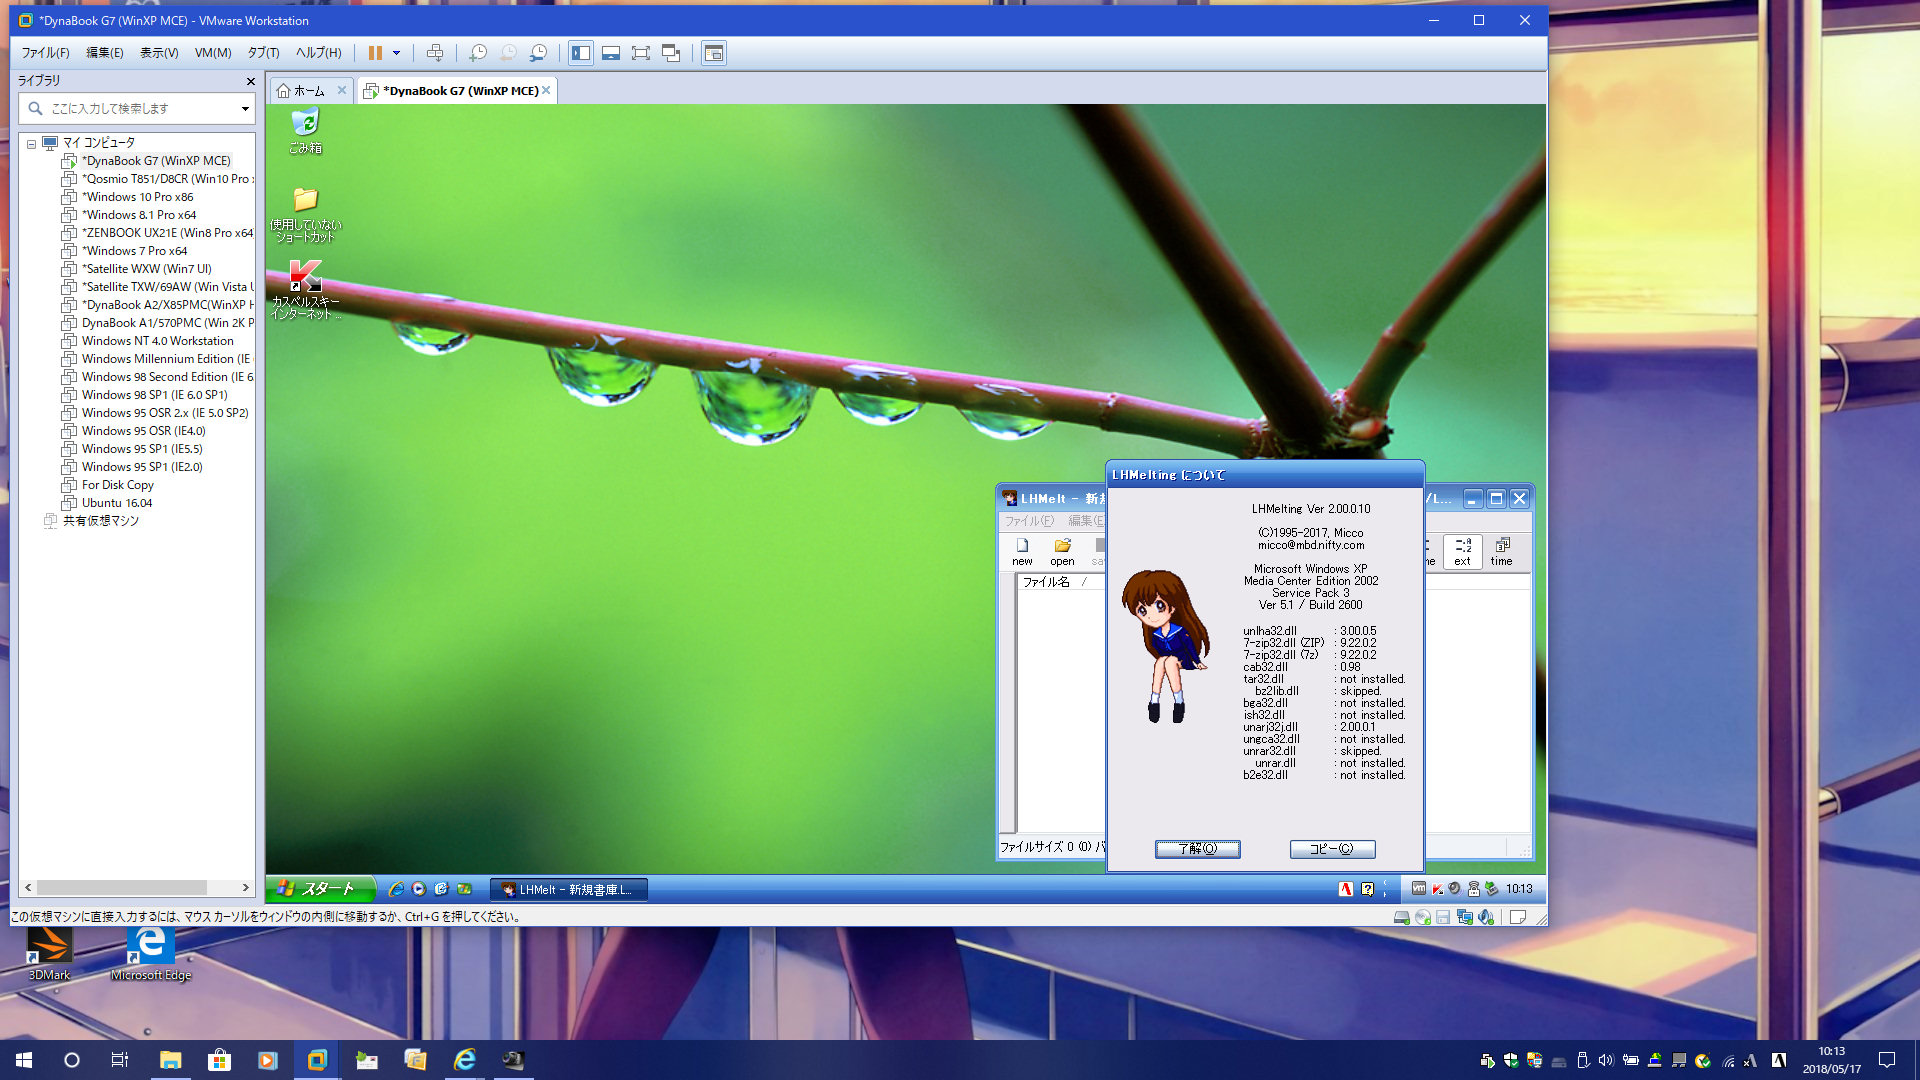Collapse the マイ コンピュータ tree node
The image size is (1920, 1080).
pyautogui.click(x=31, y=143)
